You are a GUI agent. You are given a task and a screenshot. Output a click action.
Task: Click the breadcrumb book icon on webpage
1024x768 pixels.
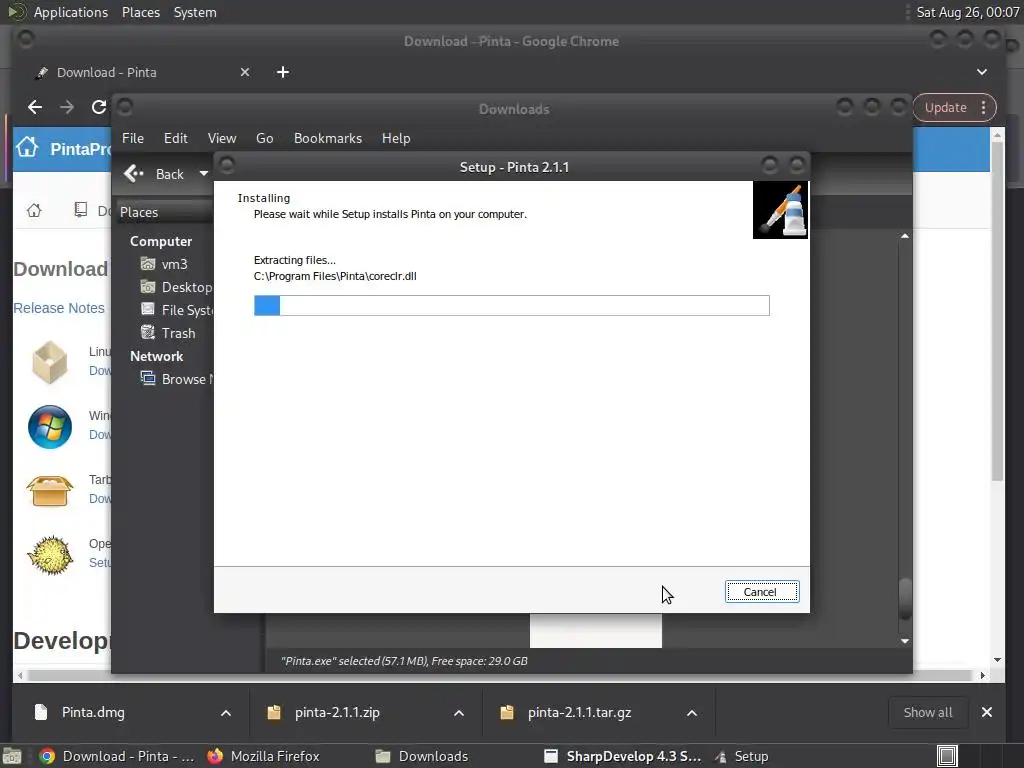click(80, 210)
